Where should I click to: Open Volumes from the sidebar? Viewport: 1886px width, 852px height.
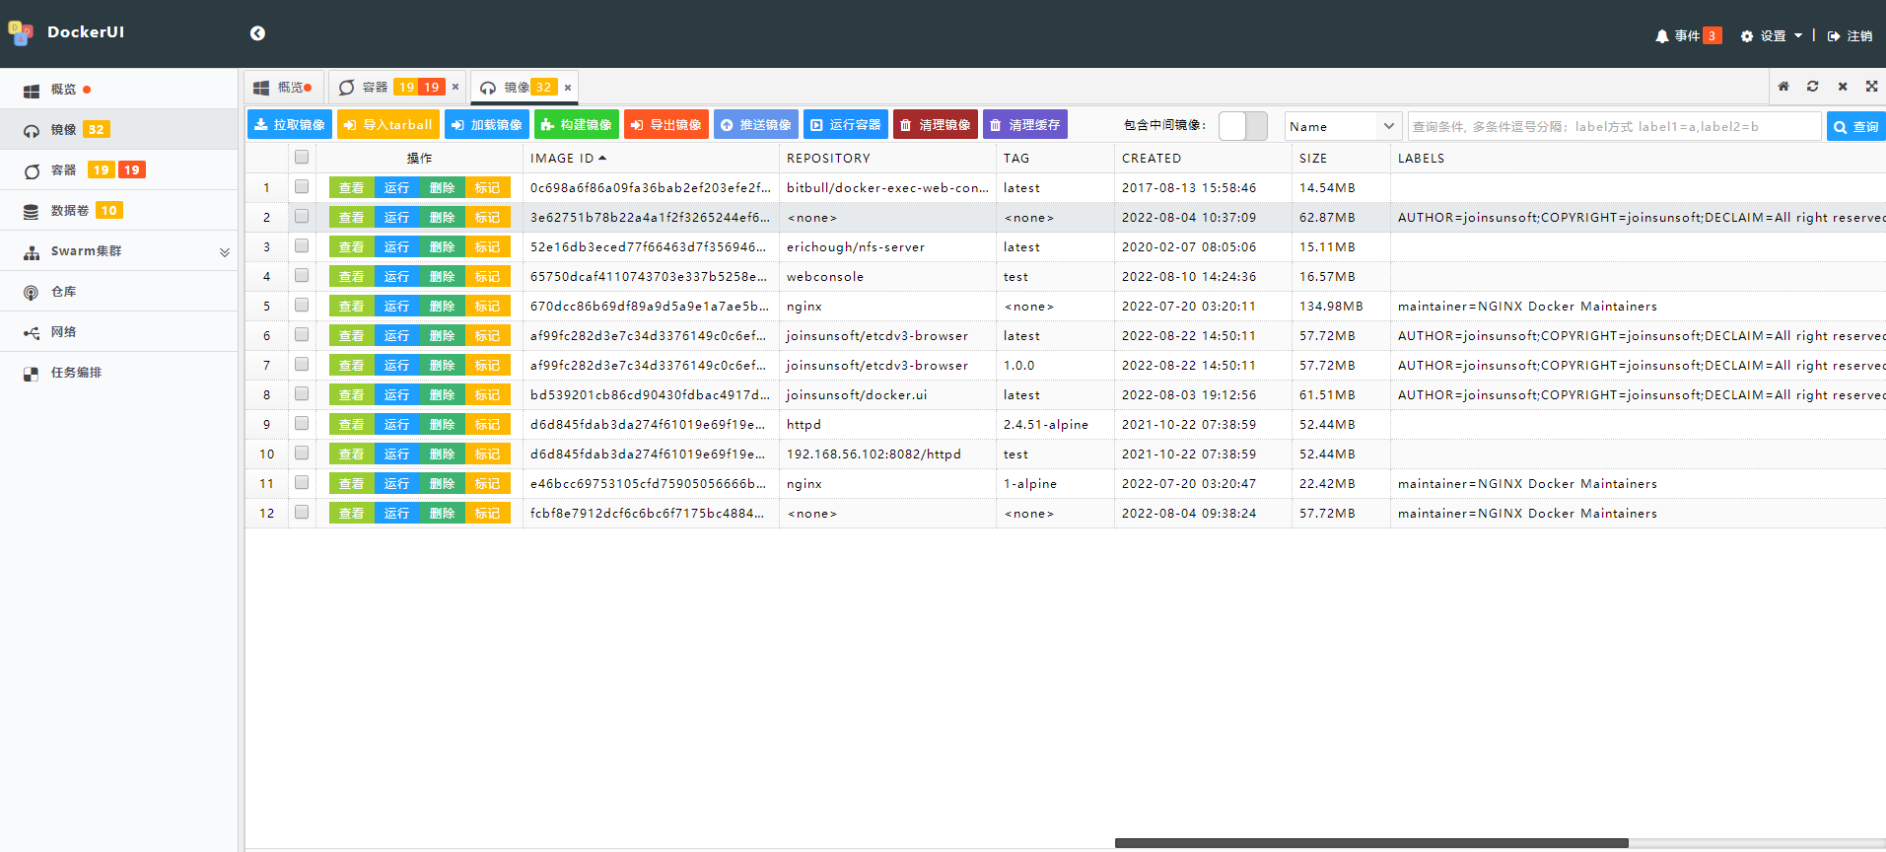tap(70, 211)
